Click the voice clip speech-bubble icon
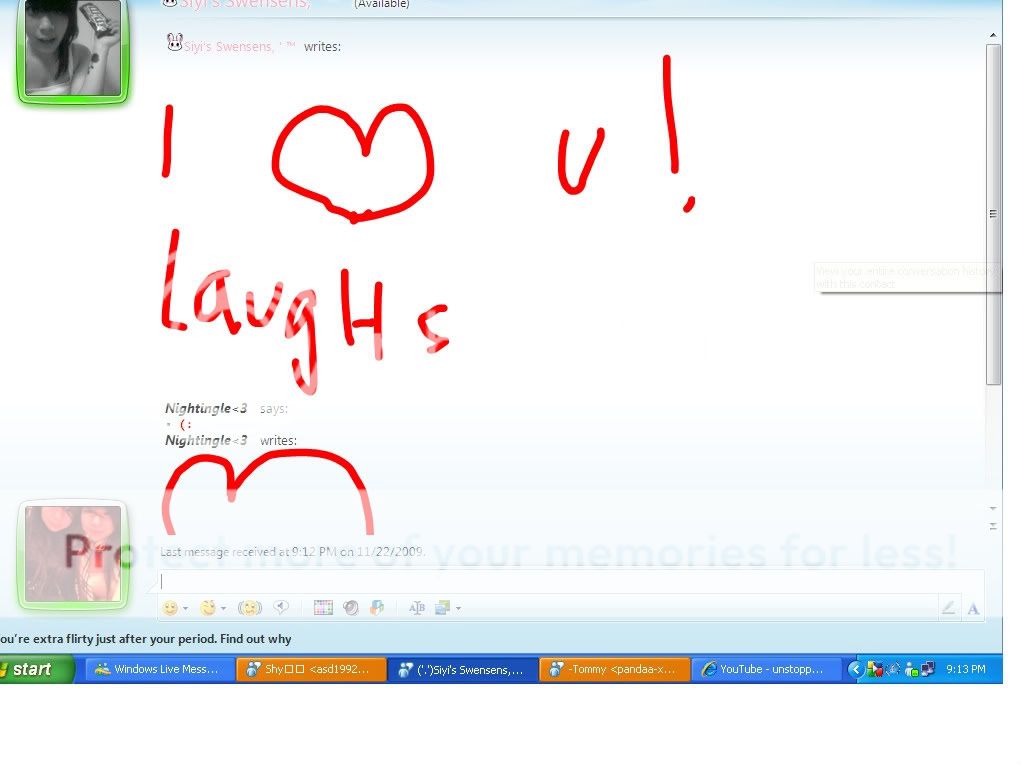The height and width of the screenshot is (765, 1021). coord(282,608)
